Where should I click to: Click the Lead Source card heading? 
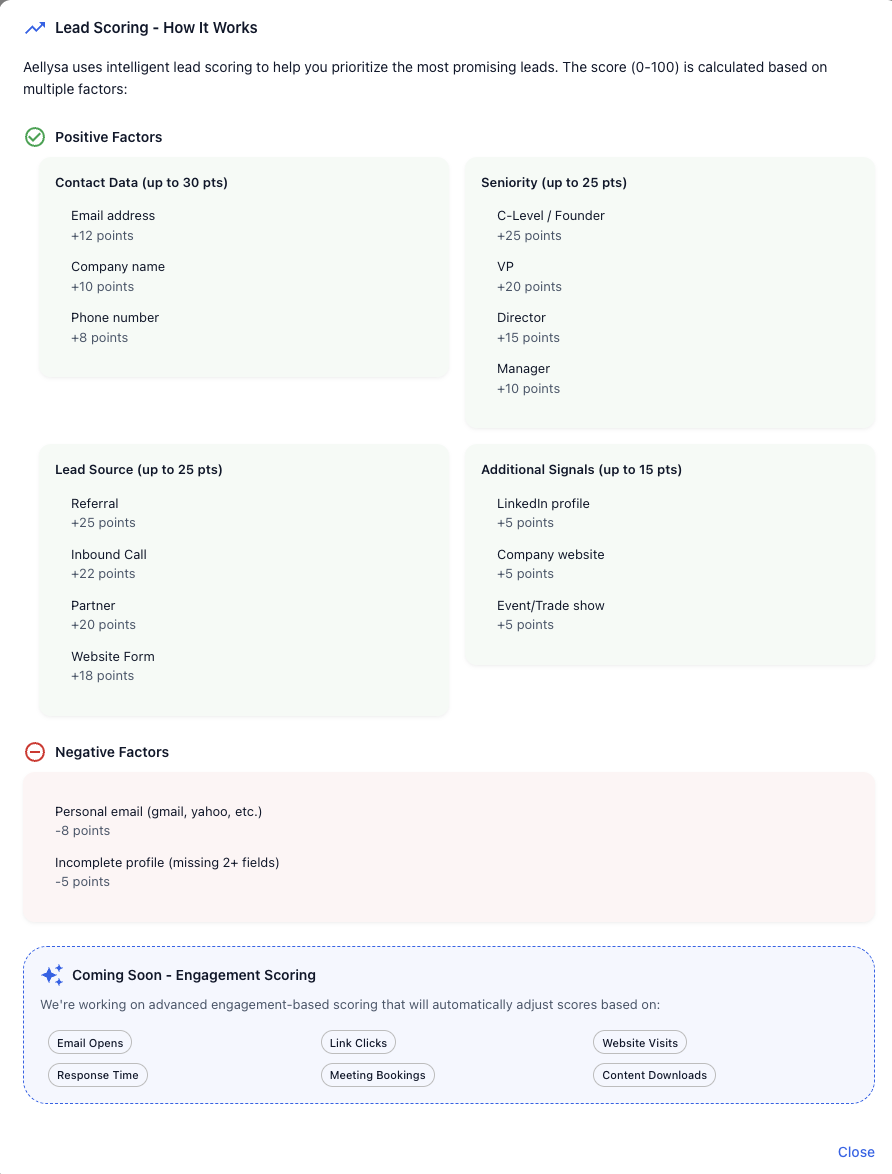139,470
